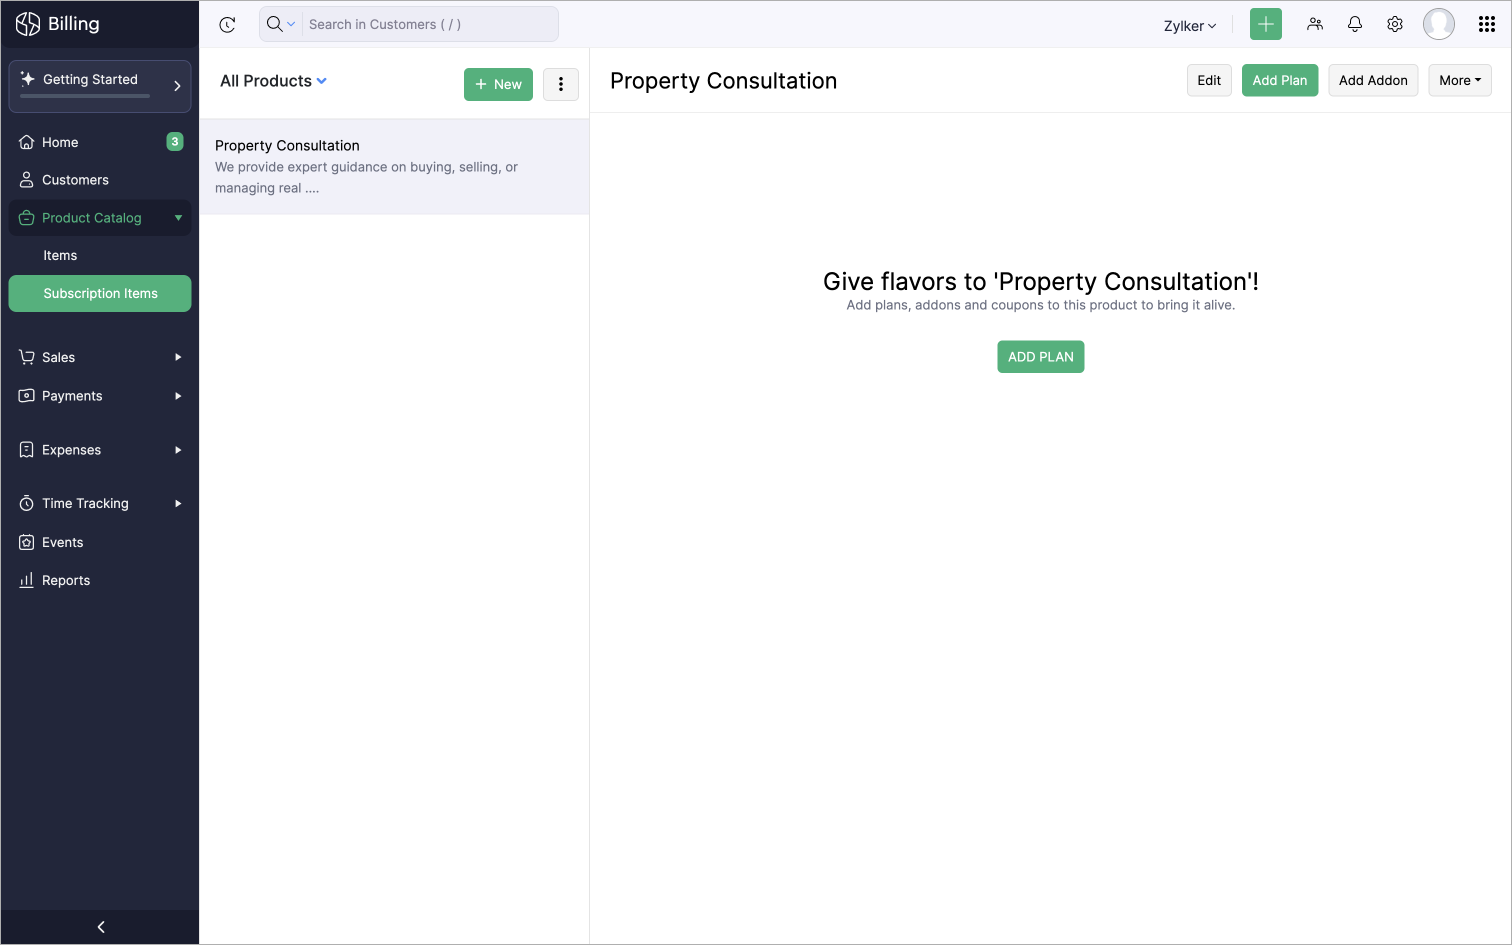Screen dimensions: 1512x945
Task: Click the green quick create plus icon
Action: coord(1266,24)
